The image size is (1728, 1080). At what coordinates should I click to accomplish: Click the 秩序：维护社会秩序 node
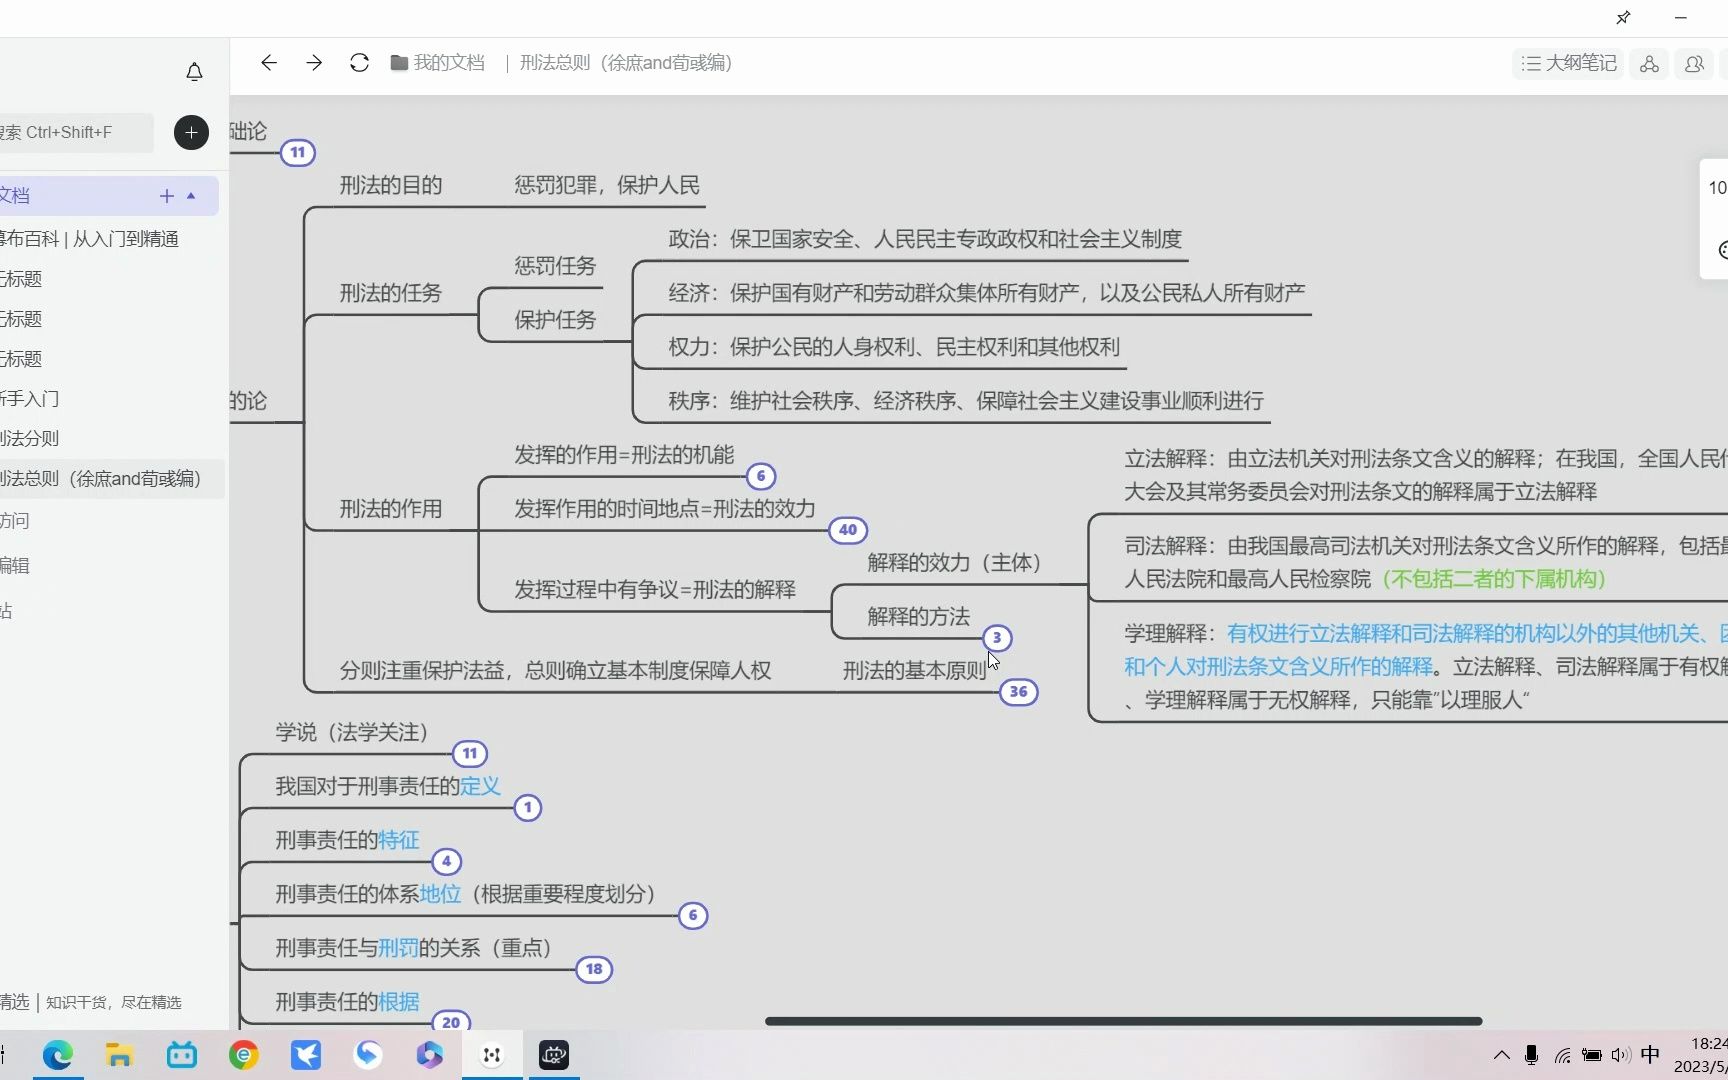tap(966, 401)
